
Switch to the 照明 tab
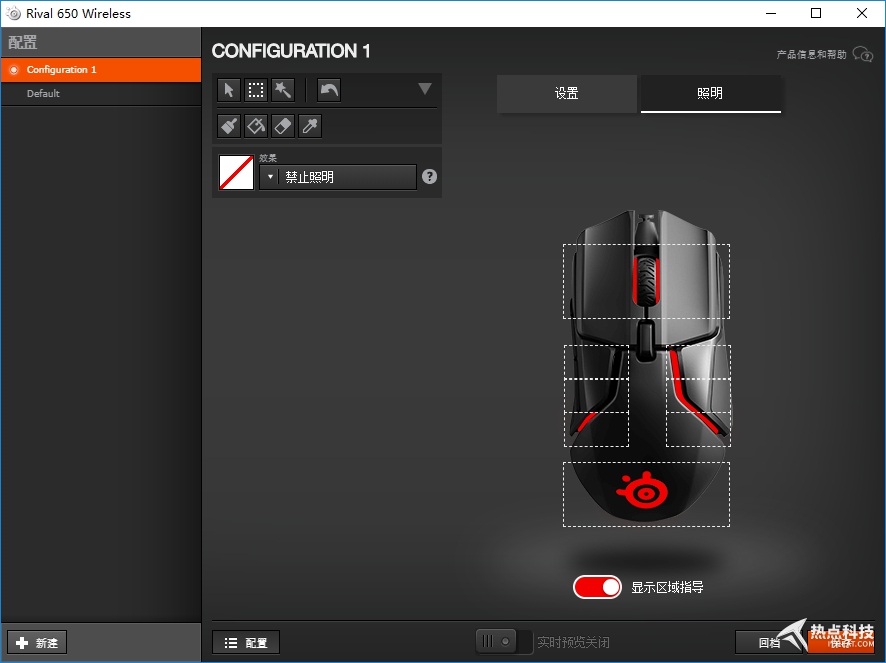(x=710, y=93)
